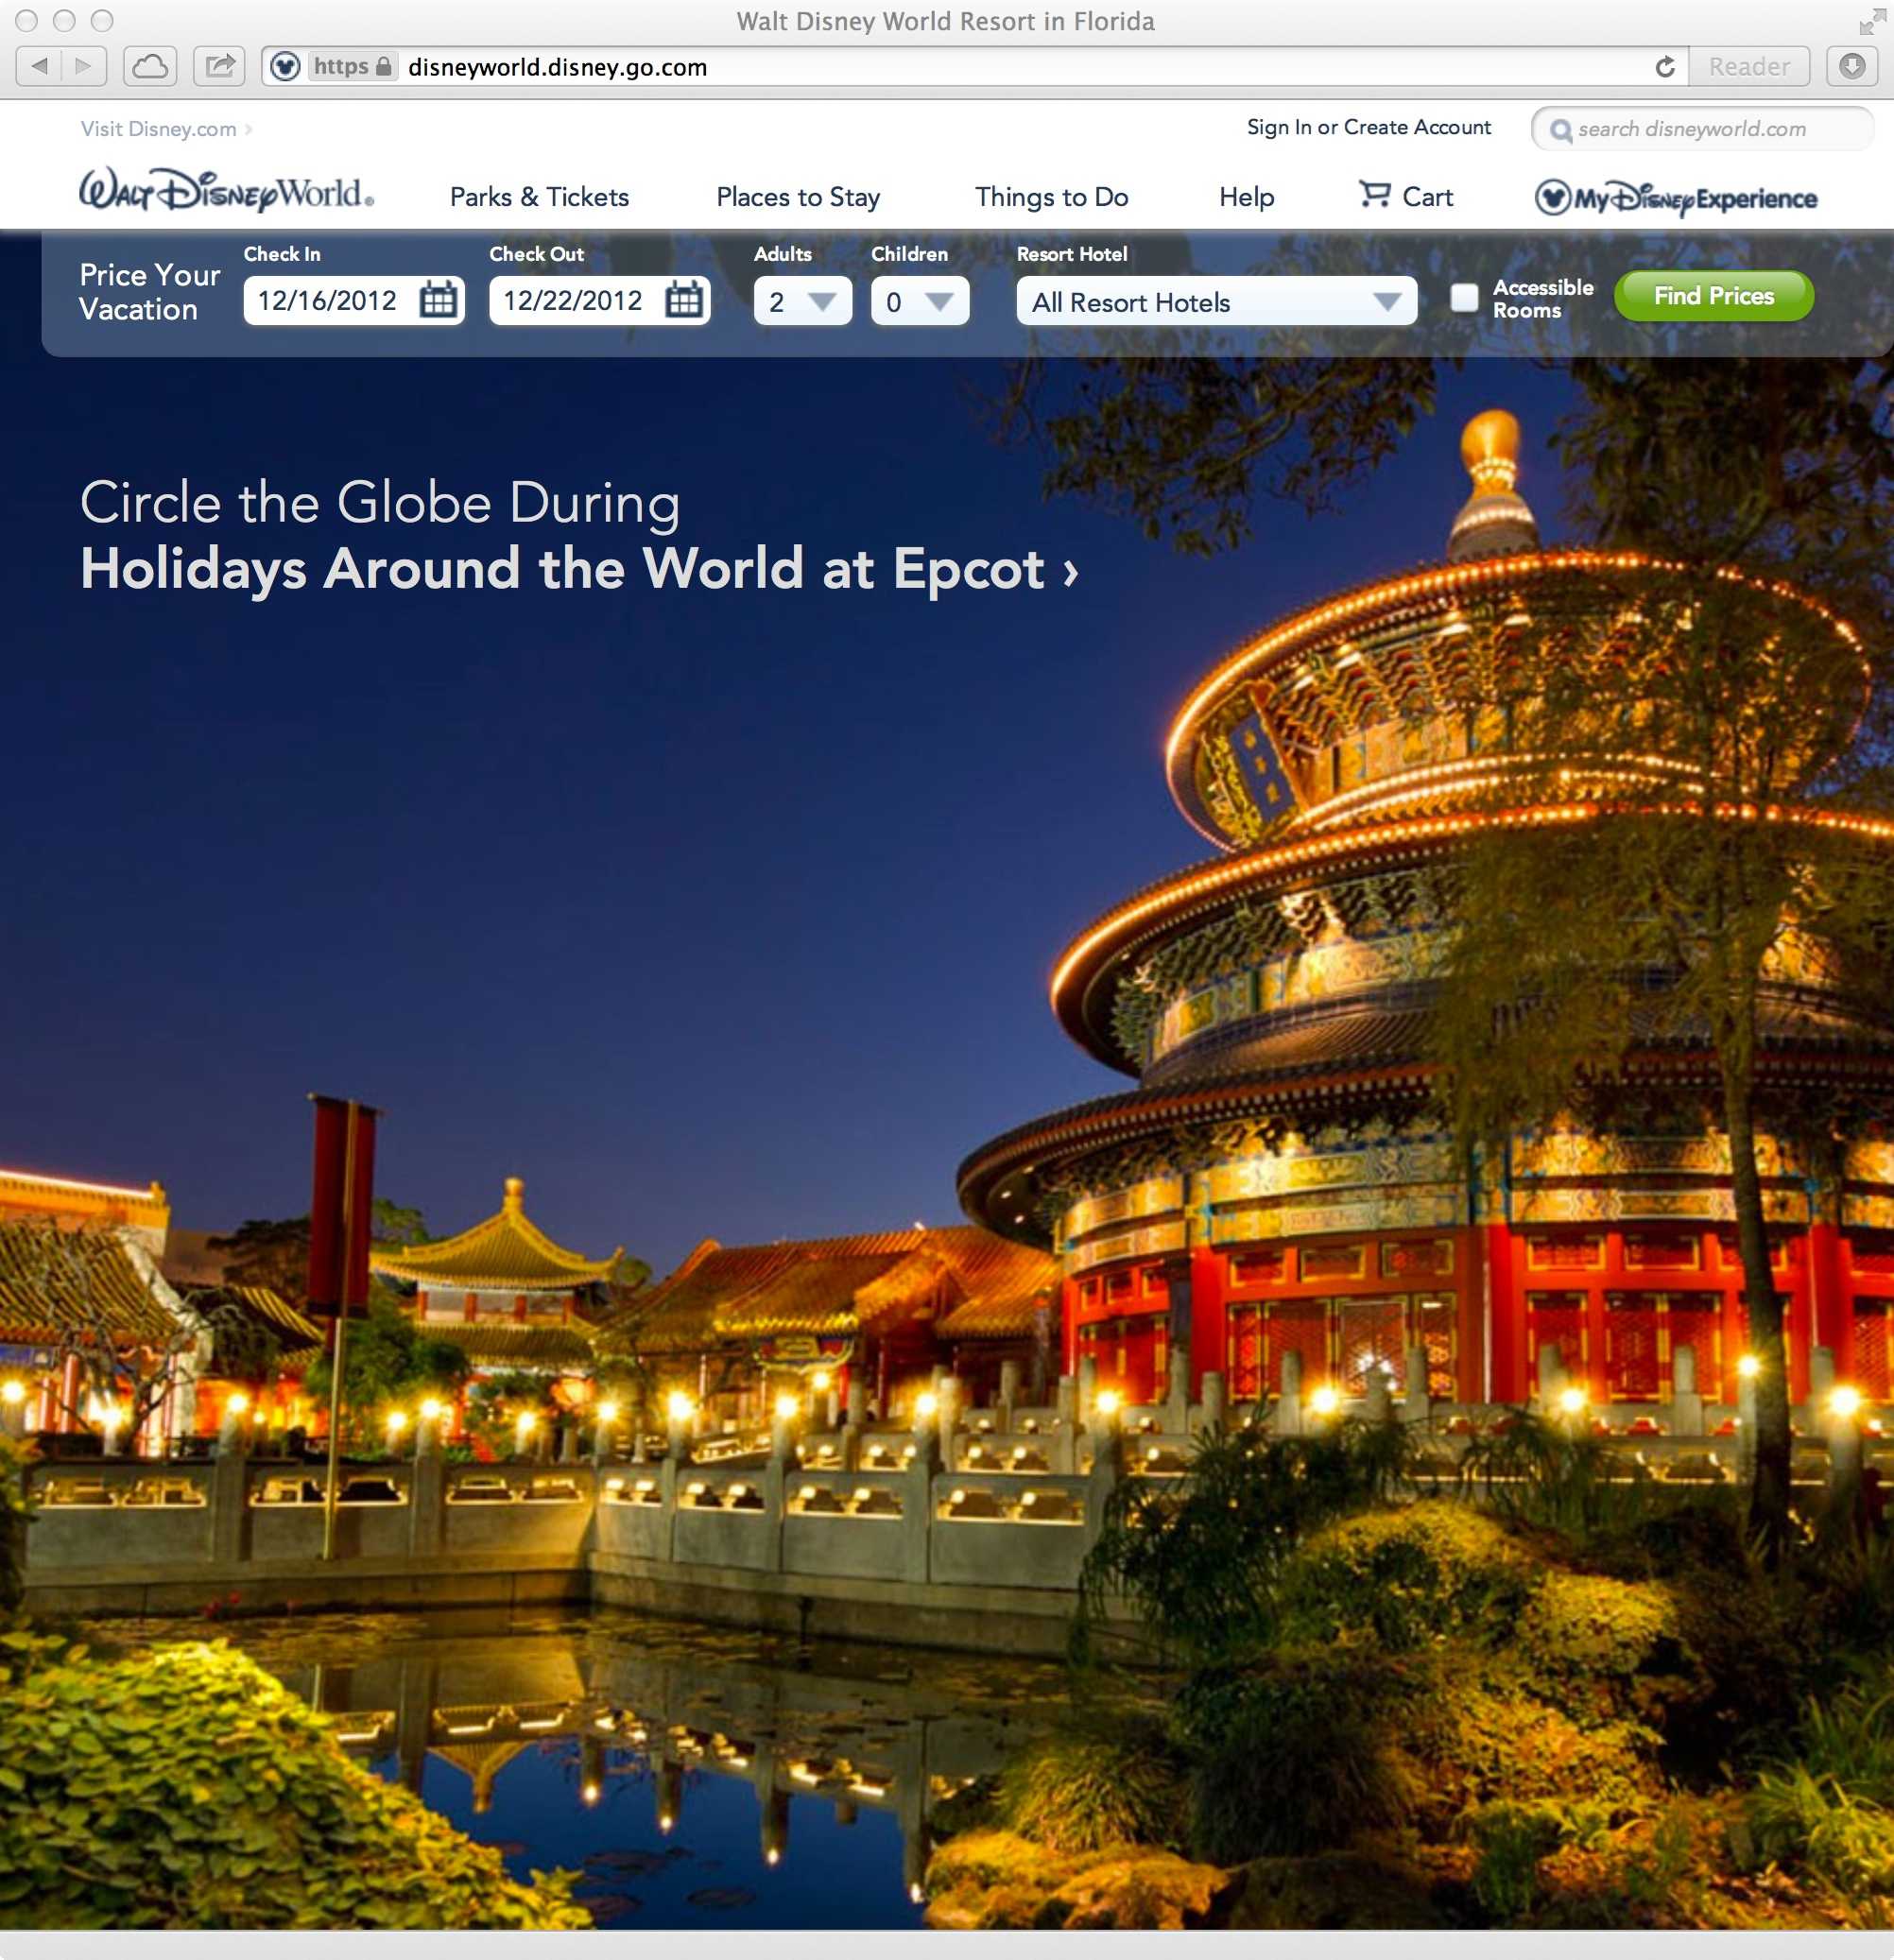Open the Parks & Tickets menu
The height and width of the screenshot is (1960, 1894).
pos(539,197)
